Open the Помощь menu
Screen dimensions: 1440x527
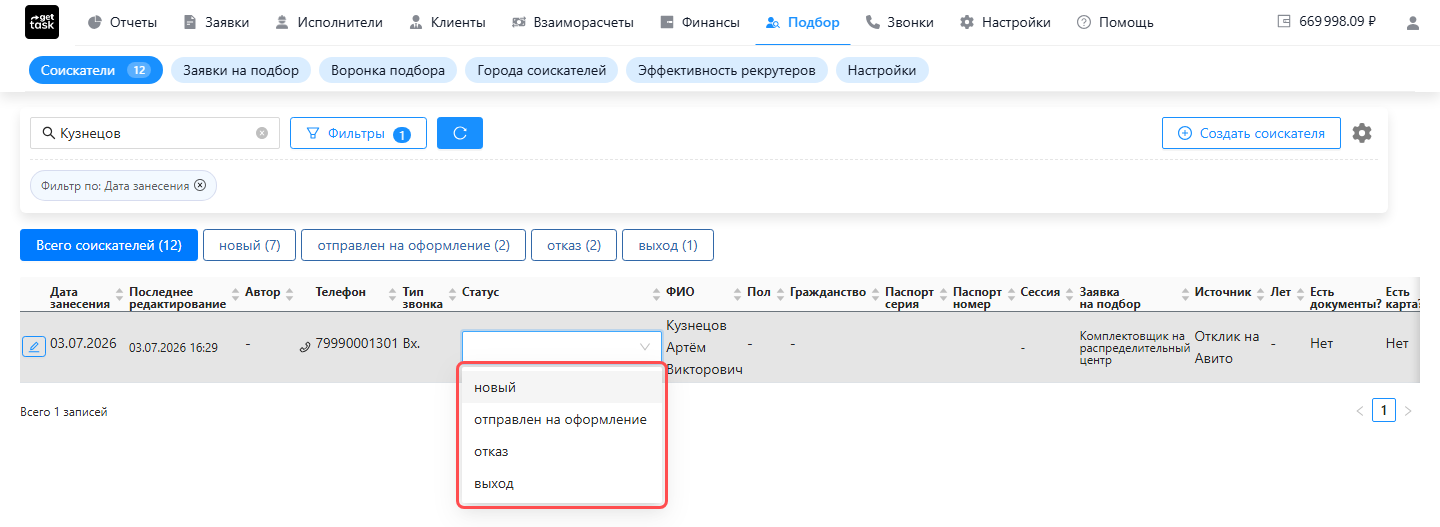point(1115,22)
